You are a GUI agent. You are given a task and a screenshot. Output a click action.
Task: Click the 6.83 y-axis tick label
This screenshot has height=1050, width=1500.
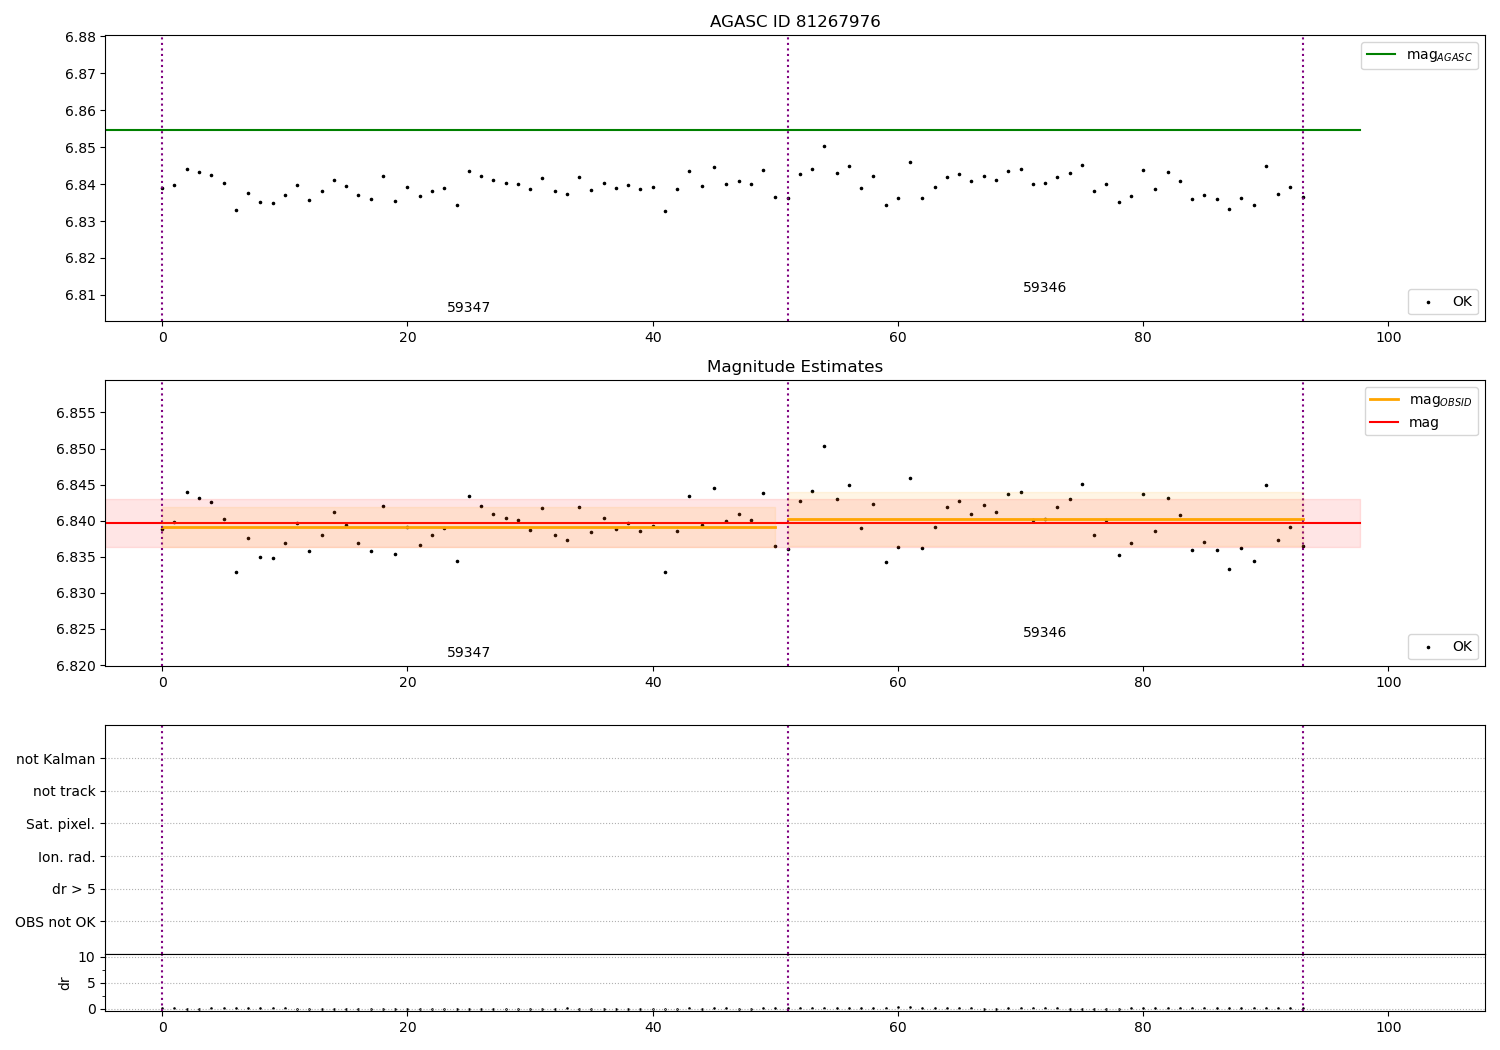pos(80,222)
